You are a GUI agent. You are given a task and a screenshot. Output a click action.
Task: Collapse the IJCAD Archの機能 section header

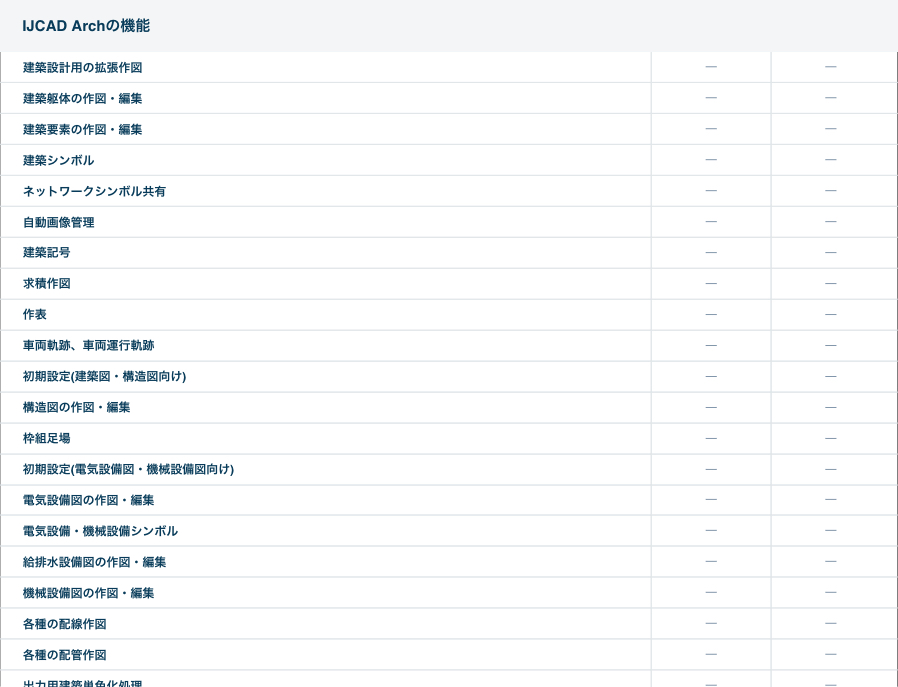(x=86, y=26)
